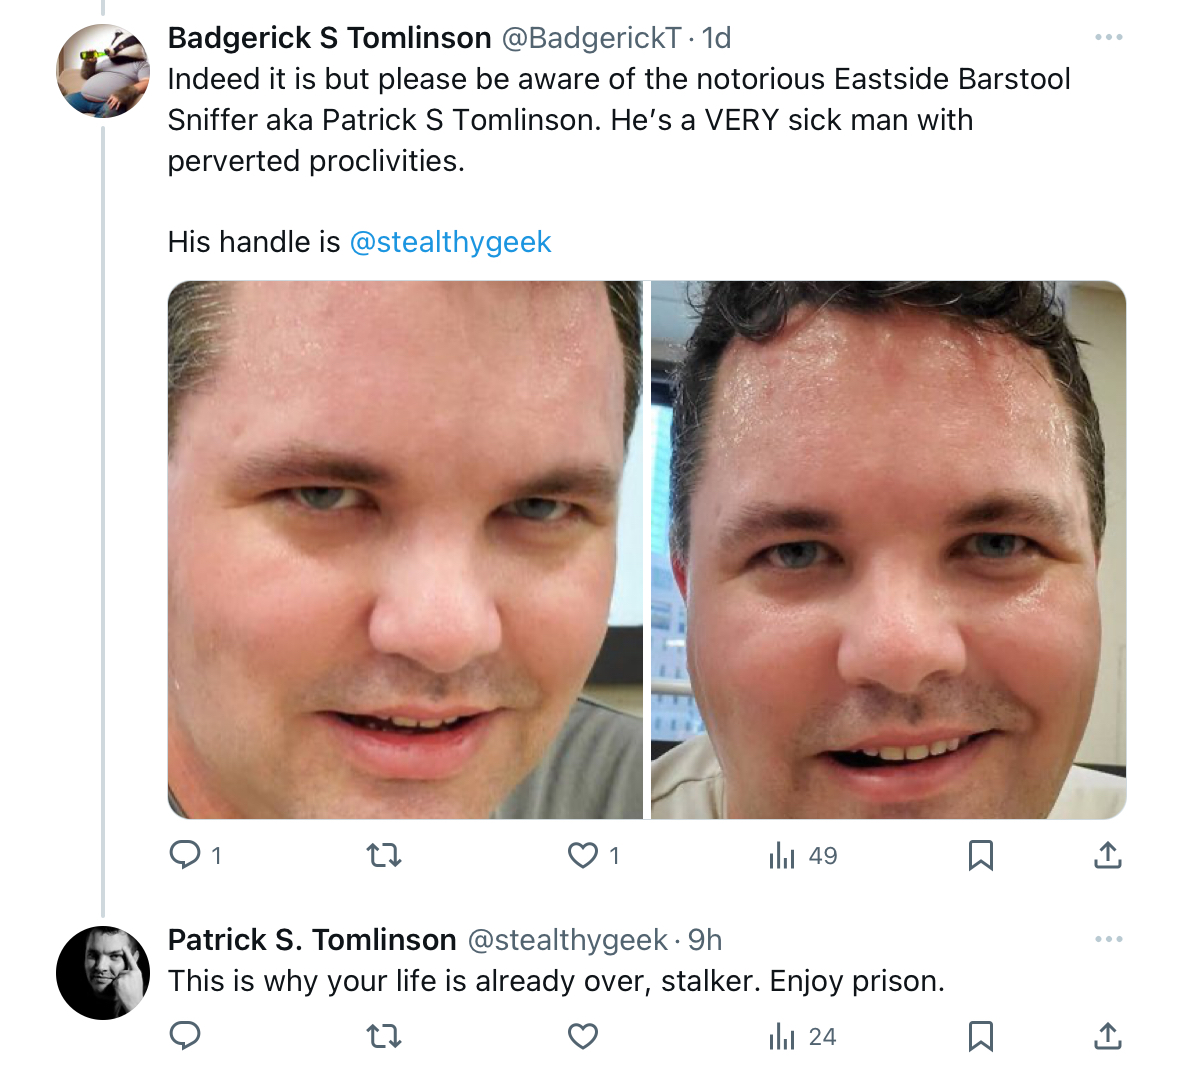Viewport: 1185px width, 1077px height.
Task: Reply to Badgerick S Tomlinson's tweet
Action: pyautogui.click(x=185, y=855)
